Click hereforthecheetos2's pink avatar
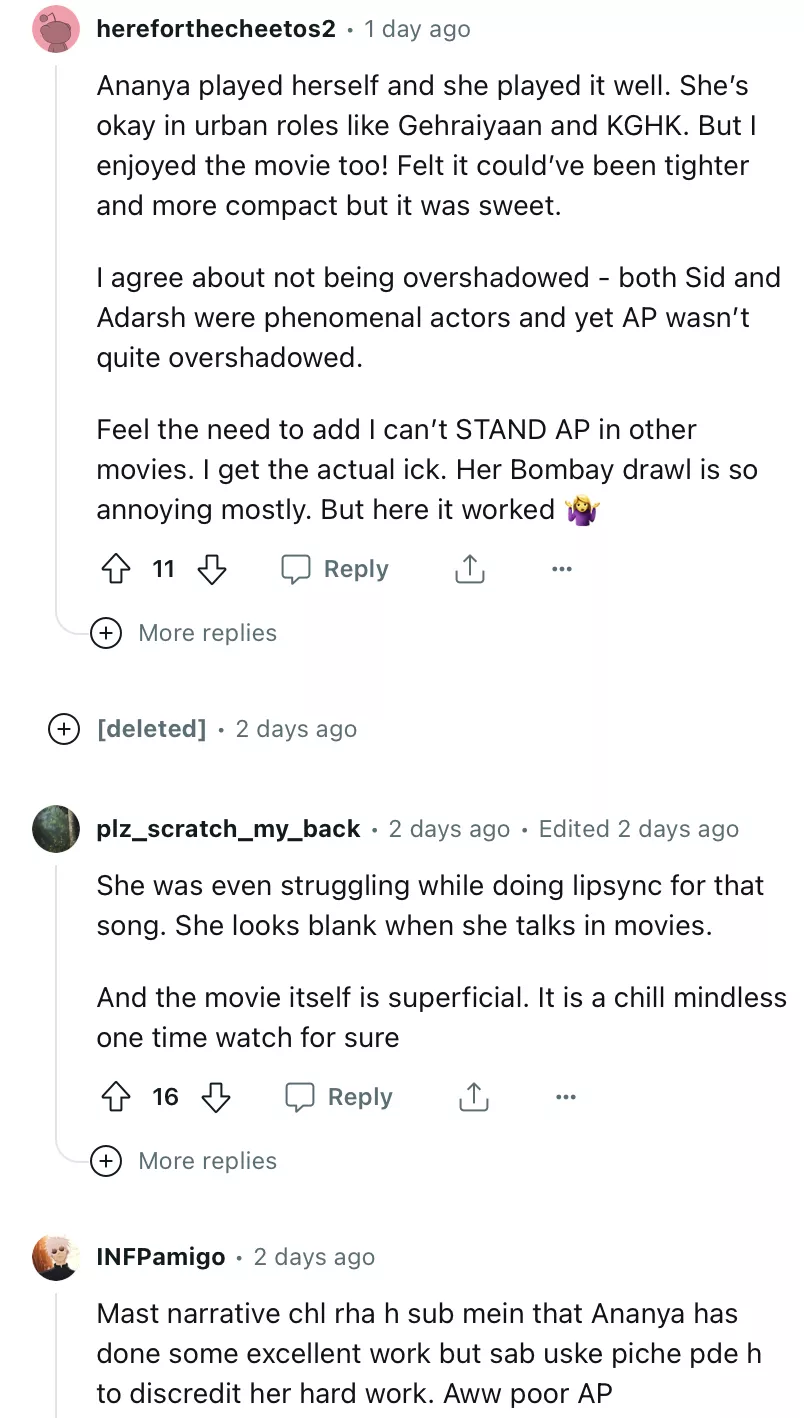Image resolution: width=804 pixels, height=1418 pixels. (x=56, y=29)
